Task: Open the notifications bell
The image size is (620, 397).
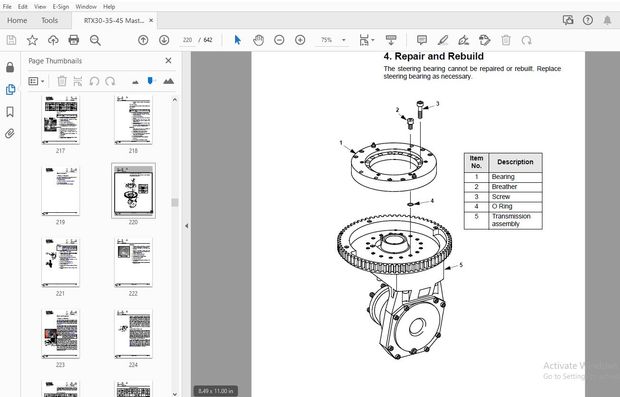Action: point(607,20)
